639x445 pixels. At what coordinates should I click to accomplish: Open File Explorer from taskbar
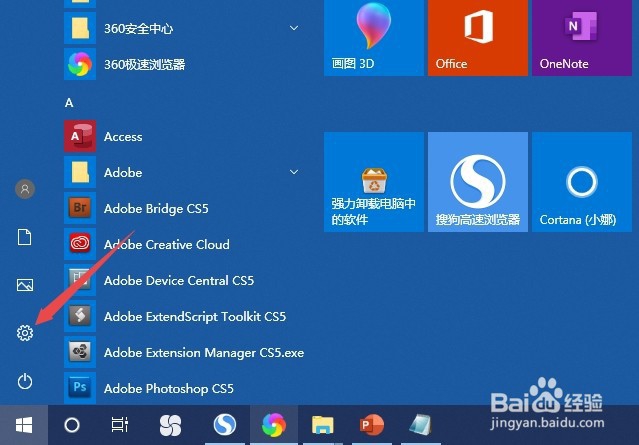pyautogui.click(x=323, y=425)
